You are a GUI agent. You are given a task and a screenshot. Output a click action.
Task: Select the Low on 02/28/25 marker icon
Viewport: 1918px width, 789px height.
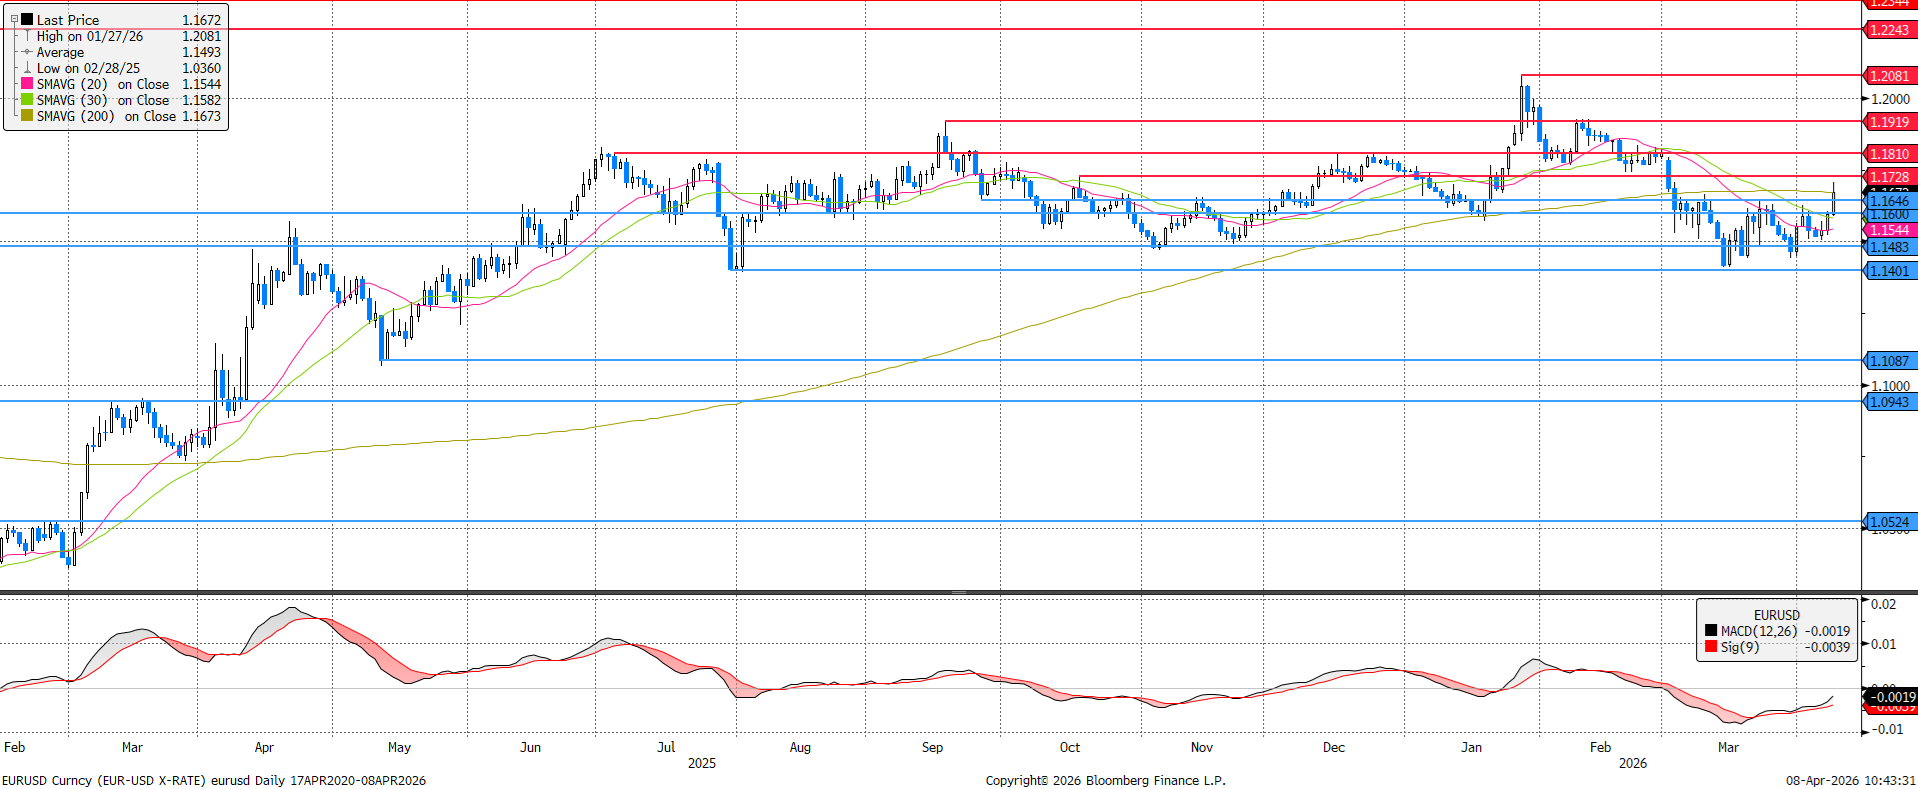coord(27,68)
